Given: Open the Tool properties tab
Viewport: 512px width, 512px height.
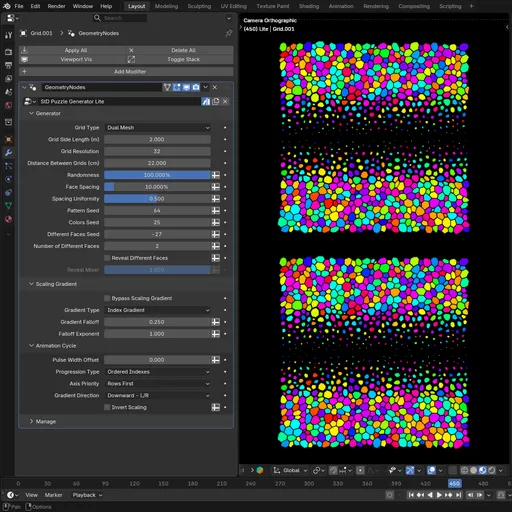Looking at the screenshot, I should [8, 35].
